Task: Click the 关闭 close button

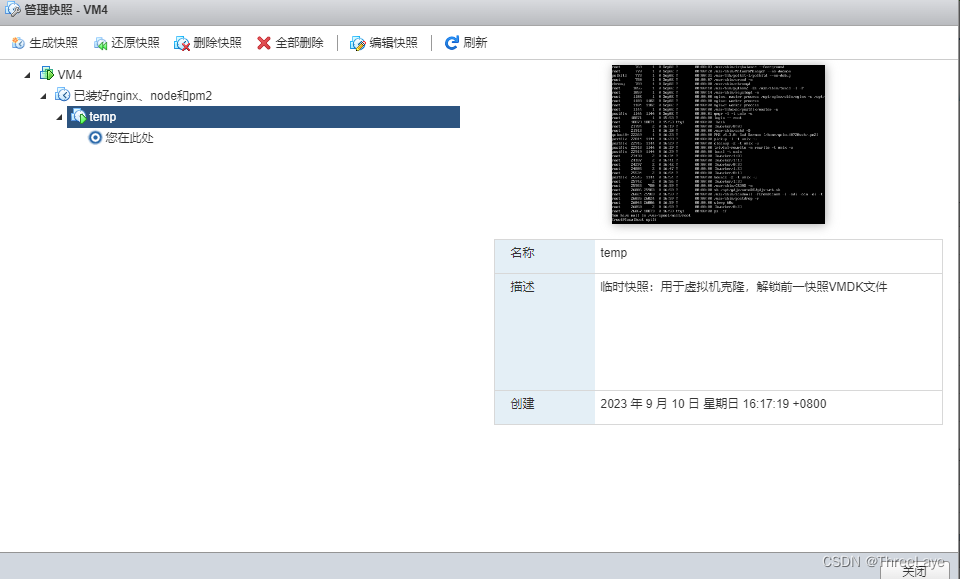Action: 915,570
